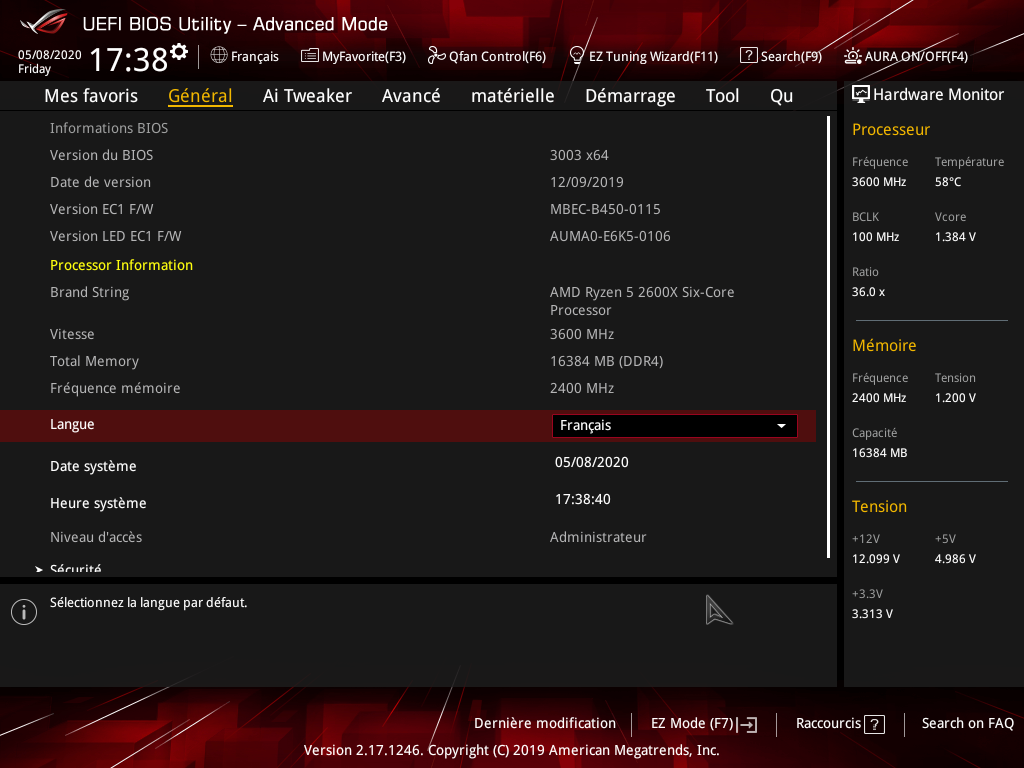This screenshot has height=768, width=1024.
Task: Click the Fréquence mémoire row label
Action: point(115,389)
